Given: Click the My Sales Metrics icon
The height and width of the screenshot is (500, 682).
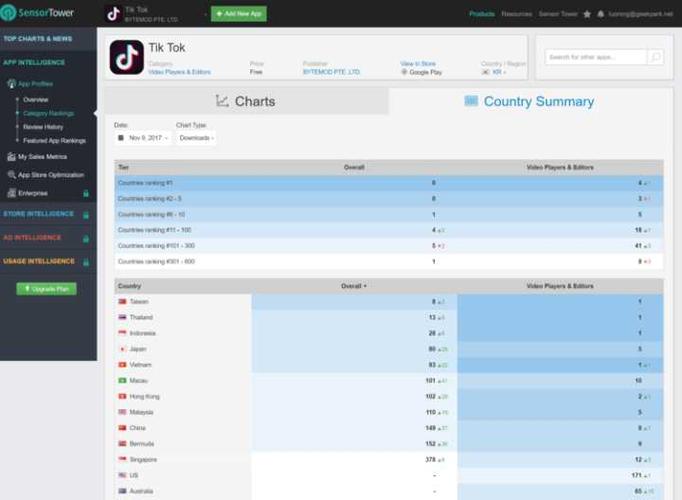Looking at the screenshot, I should (11, 157).
